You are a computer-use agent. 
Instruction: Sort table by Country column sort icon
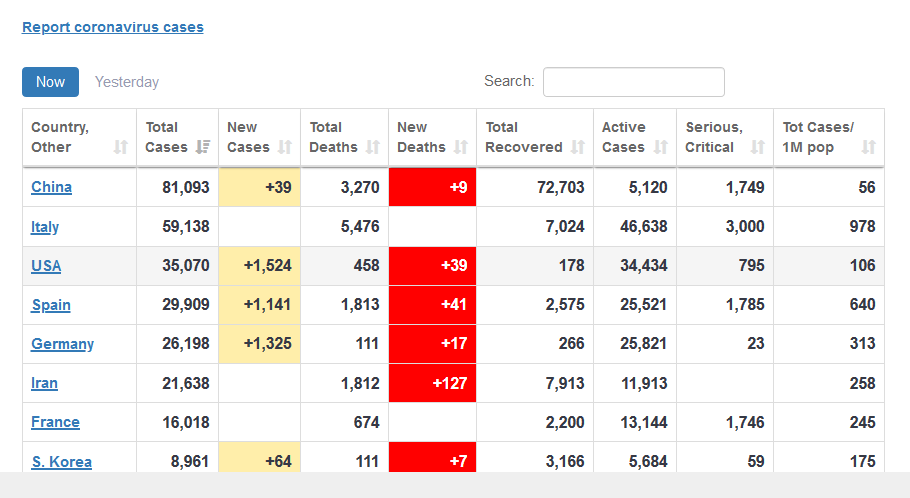pos(121,147)
